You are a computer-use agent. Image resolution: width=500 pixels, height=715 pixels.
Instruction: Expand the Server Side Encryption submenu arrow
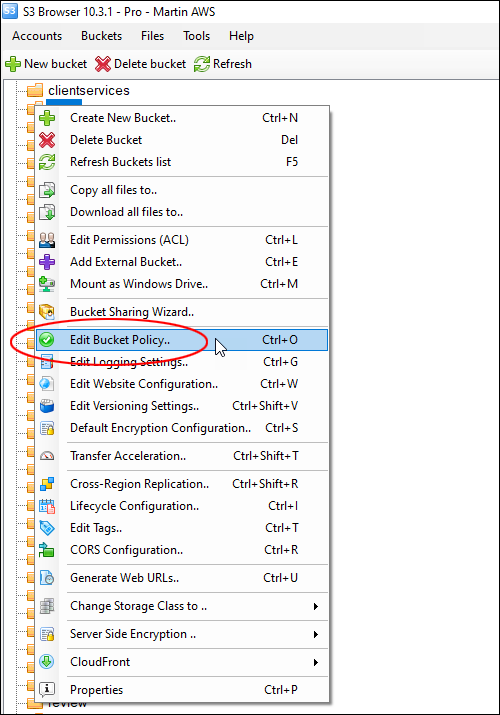pos(315,634)
